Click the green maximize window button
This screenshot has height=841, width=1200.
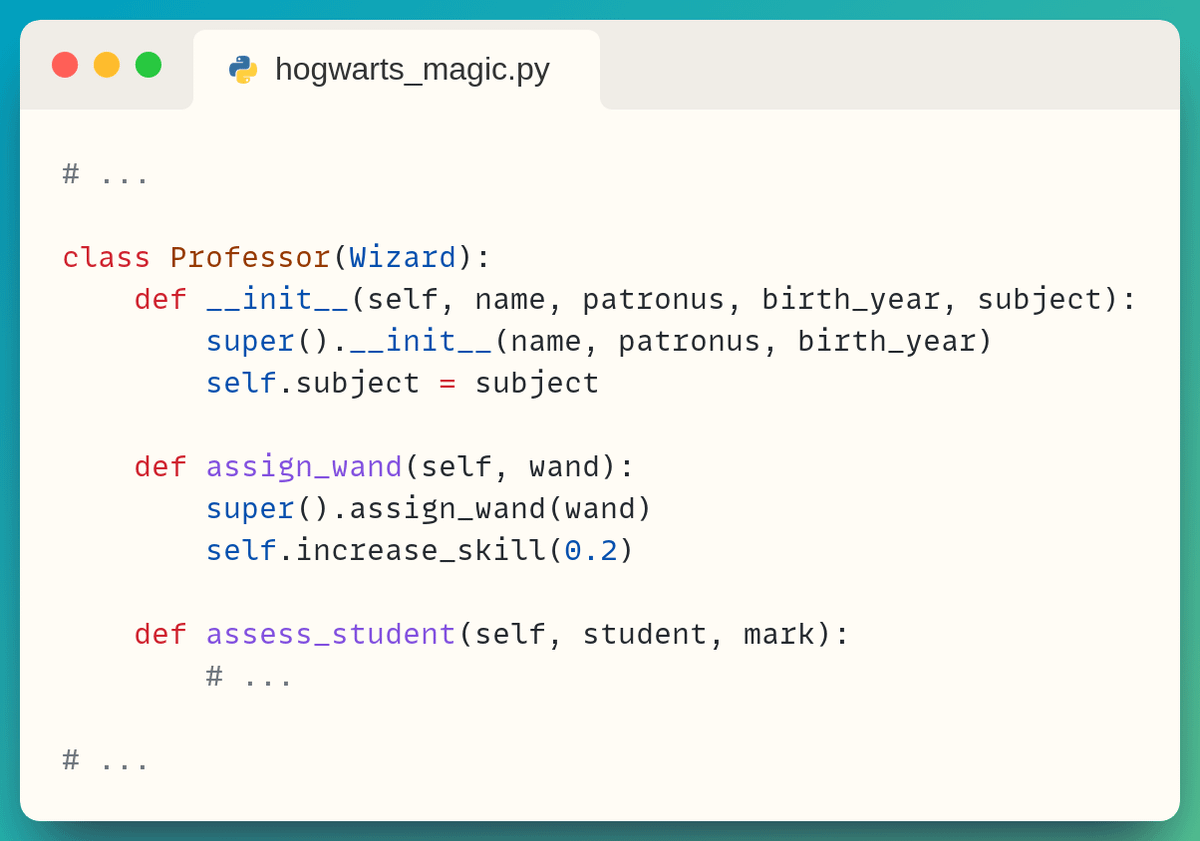pyautogui.click(x=149, y=65)
